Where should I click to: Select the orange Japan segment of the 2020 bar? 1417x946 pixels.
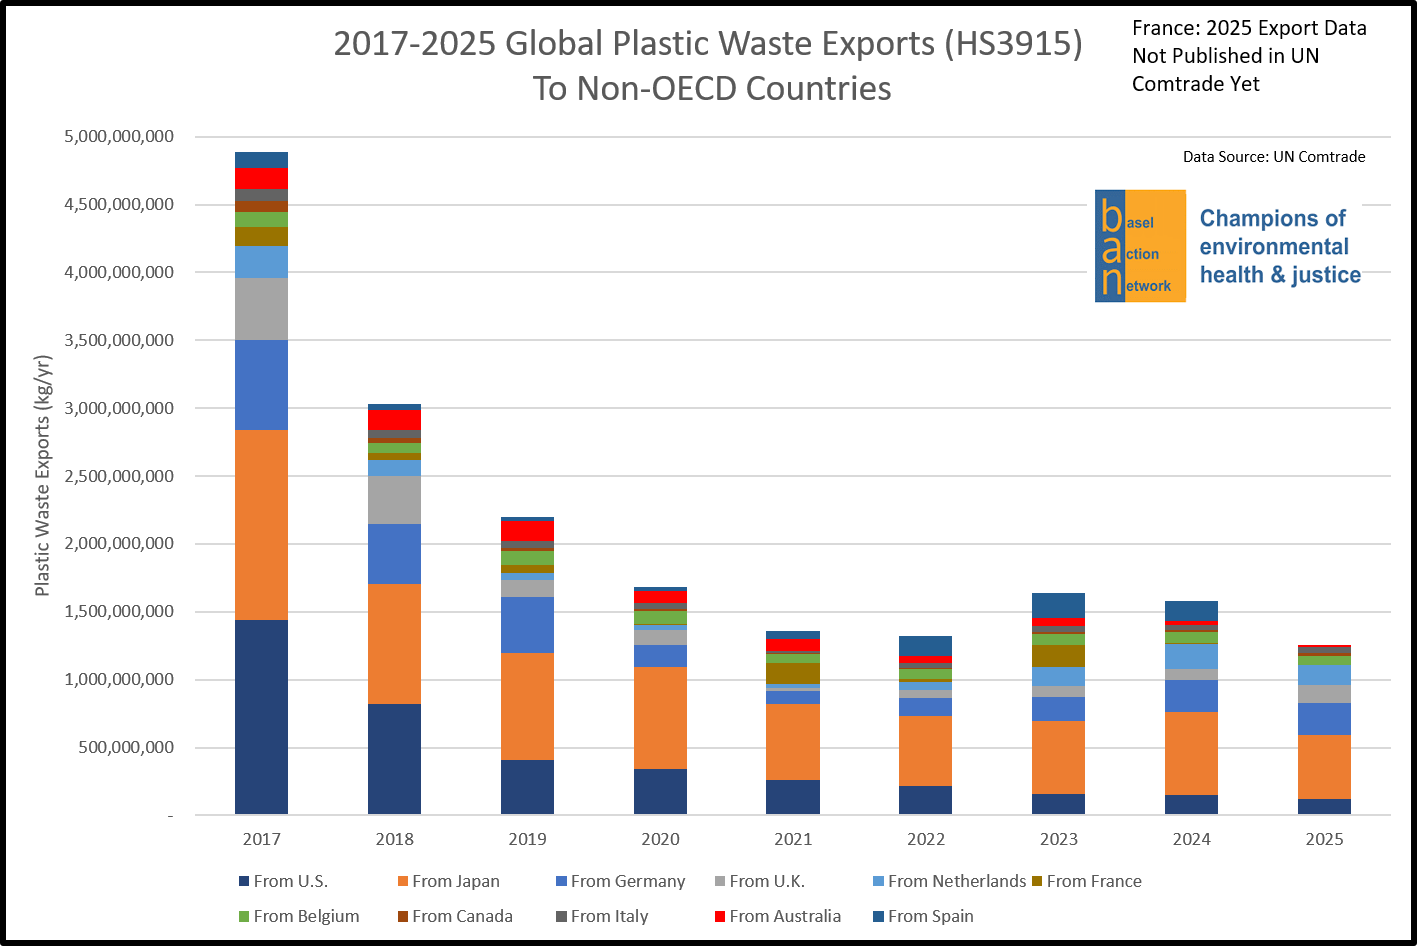[660, 718]
